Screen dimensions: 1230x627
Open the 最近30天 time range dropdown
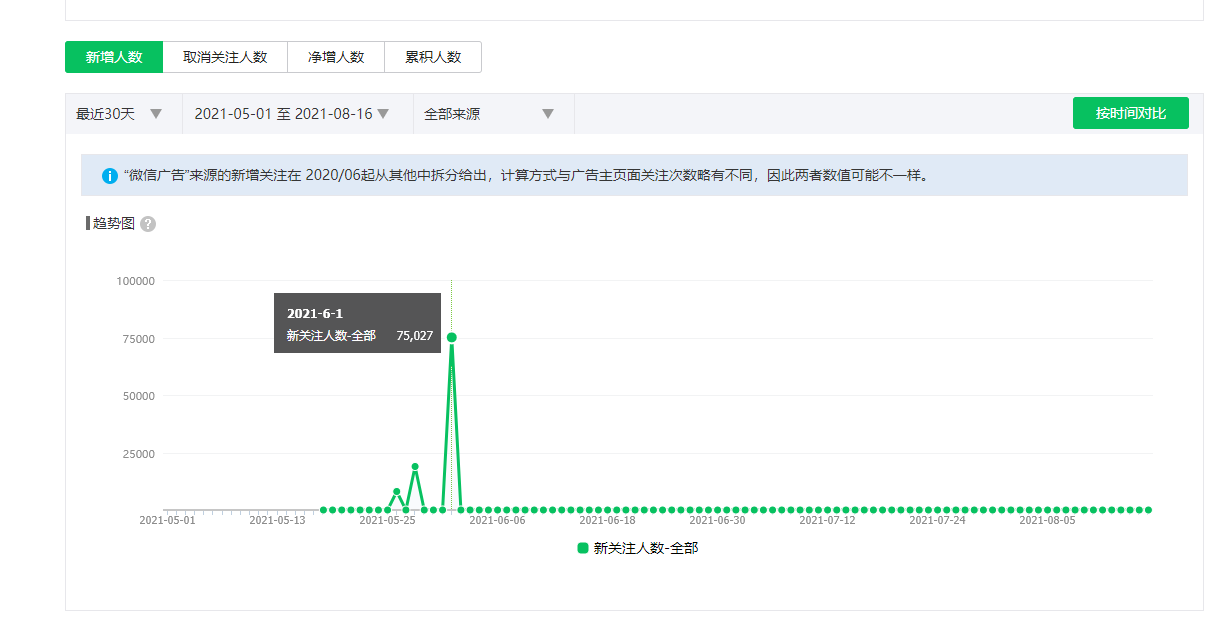[x=119, y=114]
